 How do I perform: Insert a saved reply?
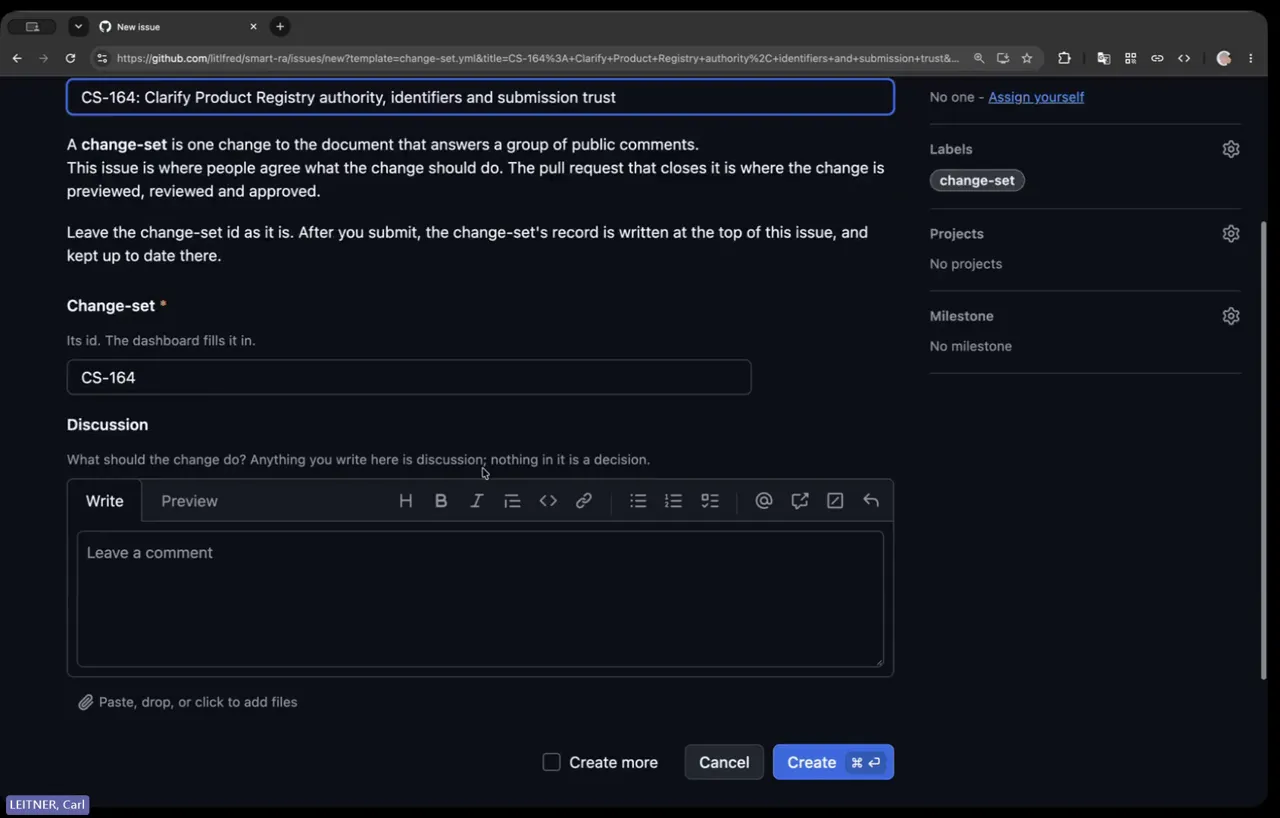(x=871, y=501)
